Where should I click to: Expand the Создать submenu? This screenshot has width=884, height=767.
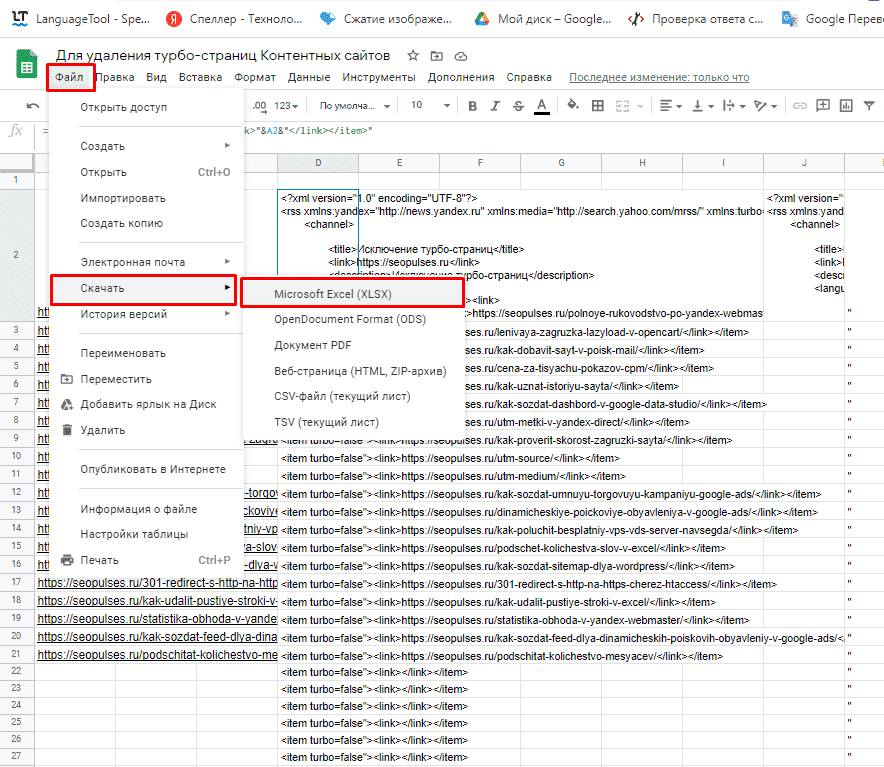pos(147,146)
